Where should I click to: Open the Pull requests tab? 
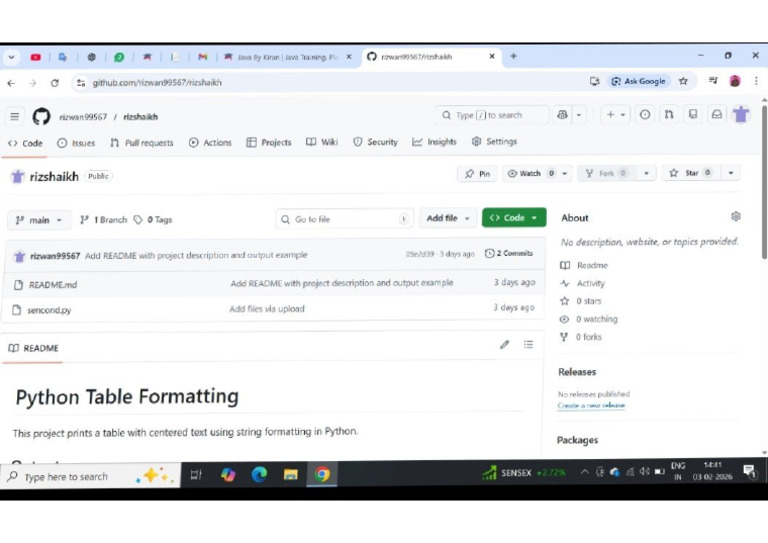tap(142, 143)
